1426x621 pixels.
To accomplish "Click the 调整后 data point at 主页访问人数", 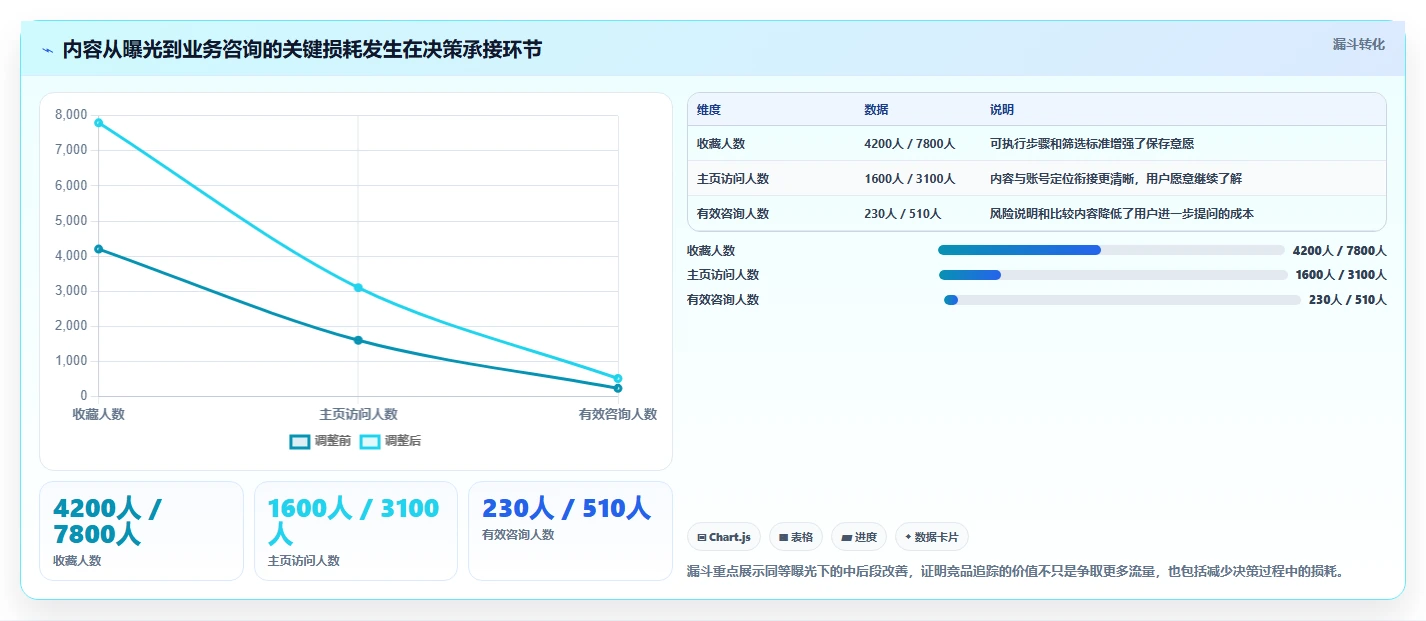I will [358, 288].
